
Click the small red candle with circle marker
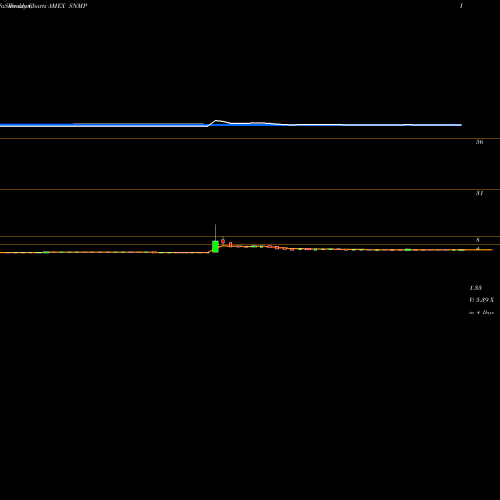[x=223, y=241]
